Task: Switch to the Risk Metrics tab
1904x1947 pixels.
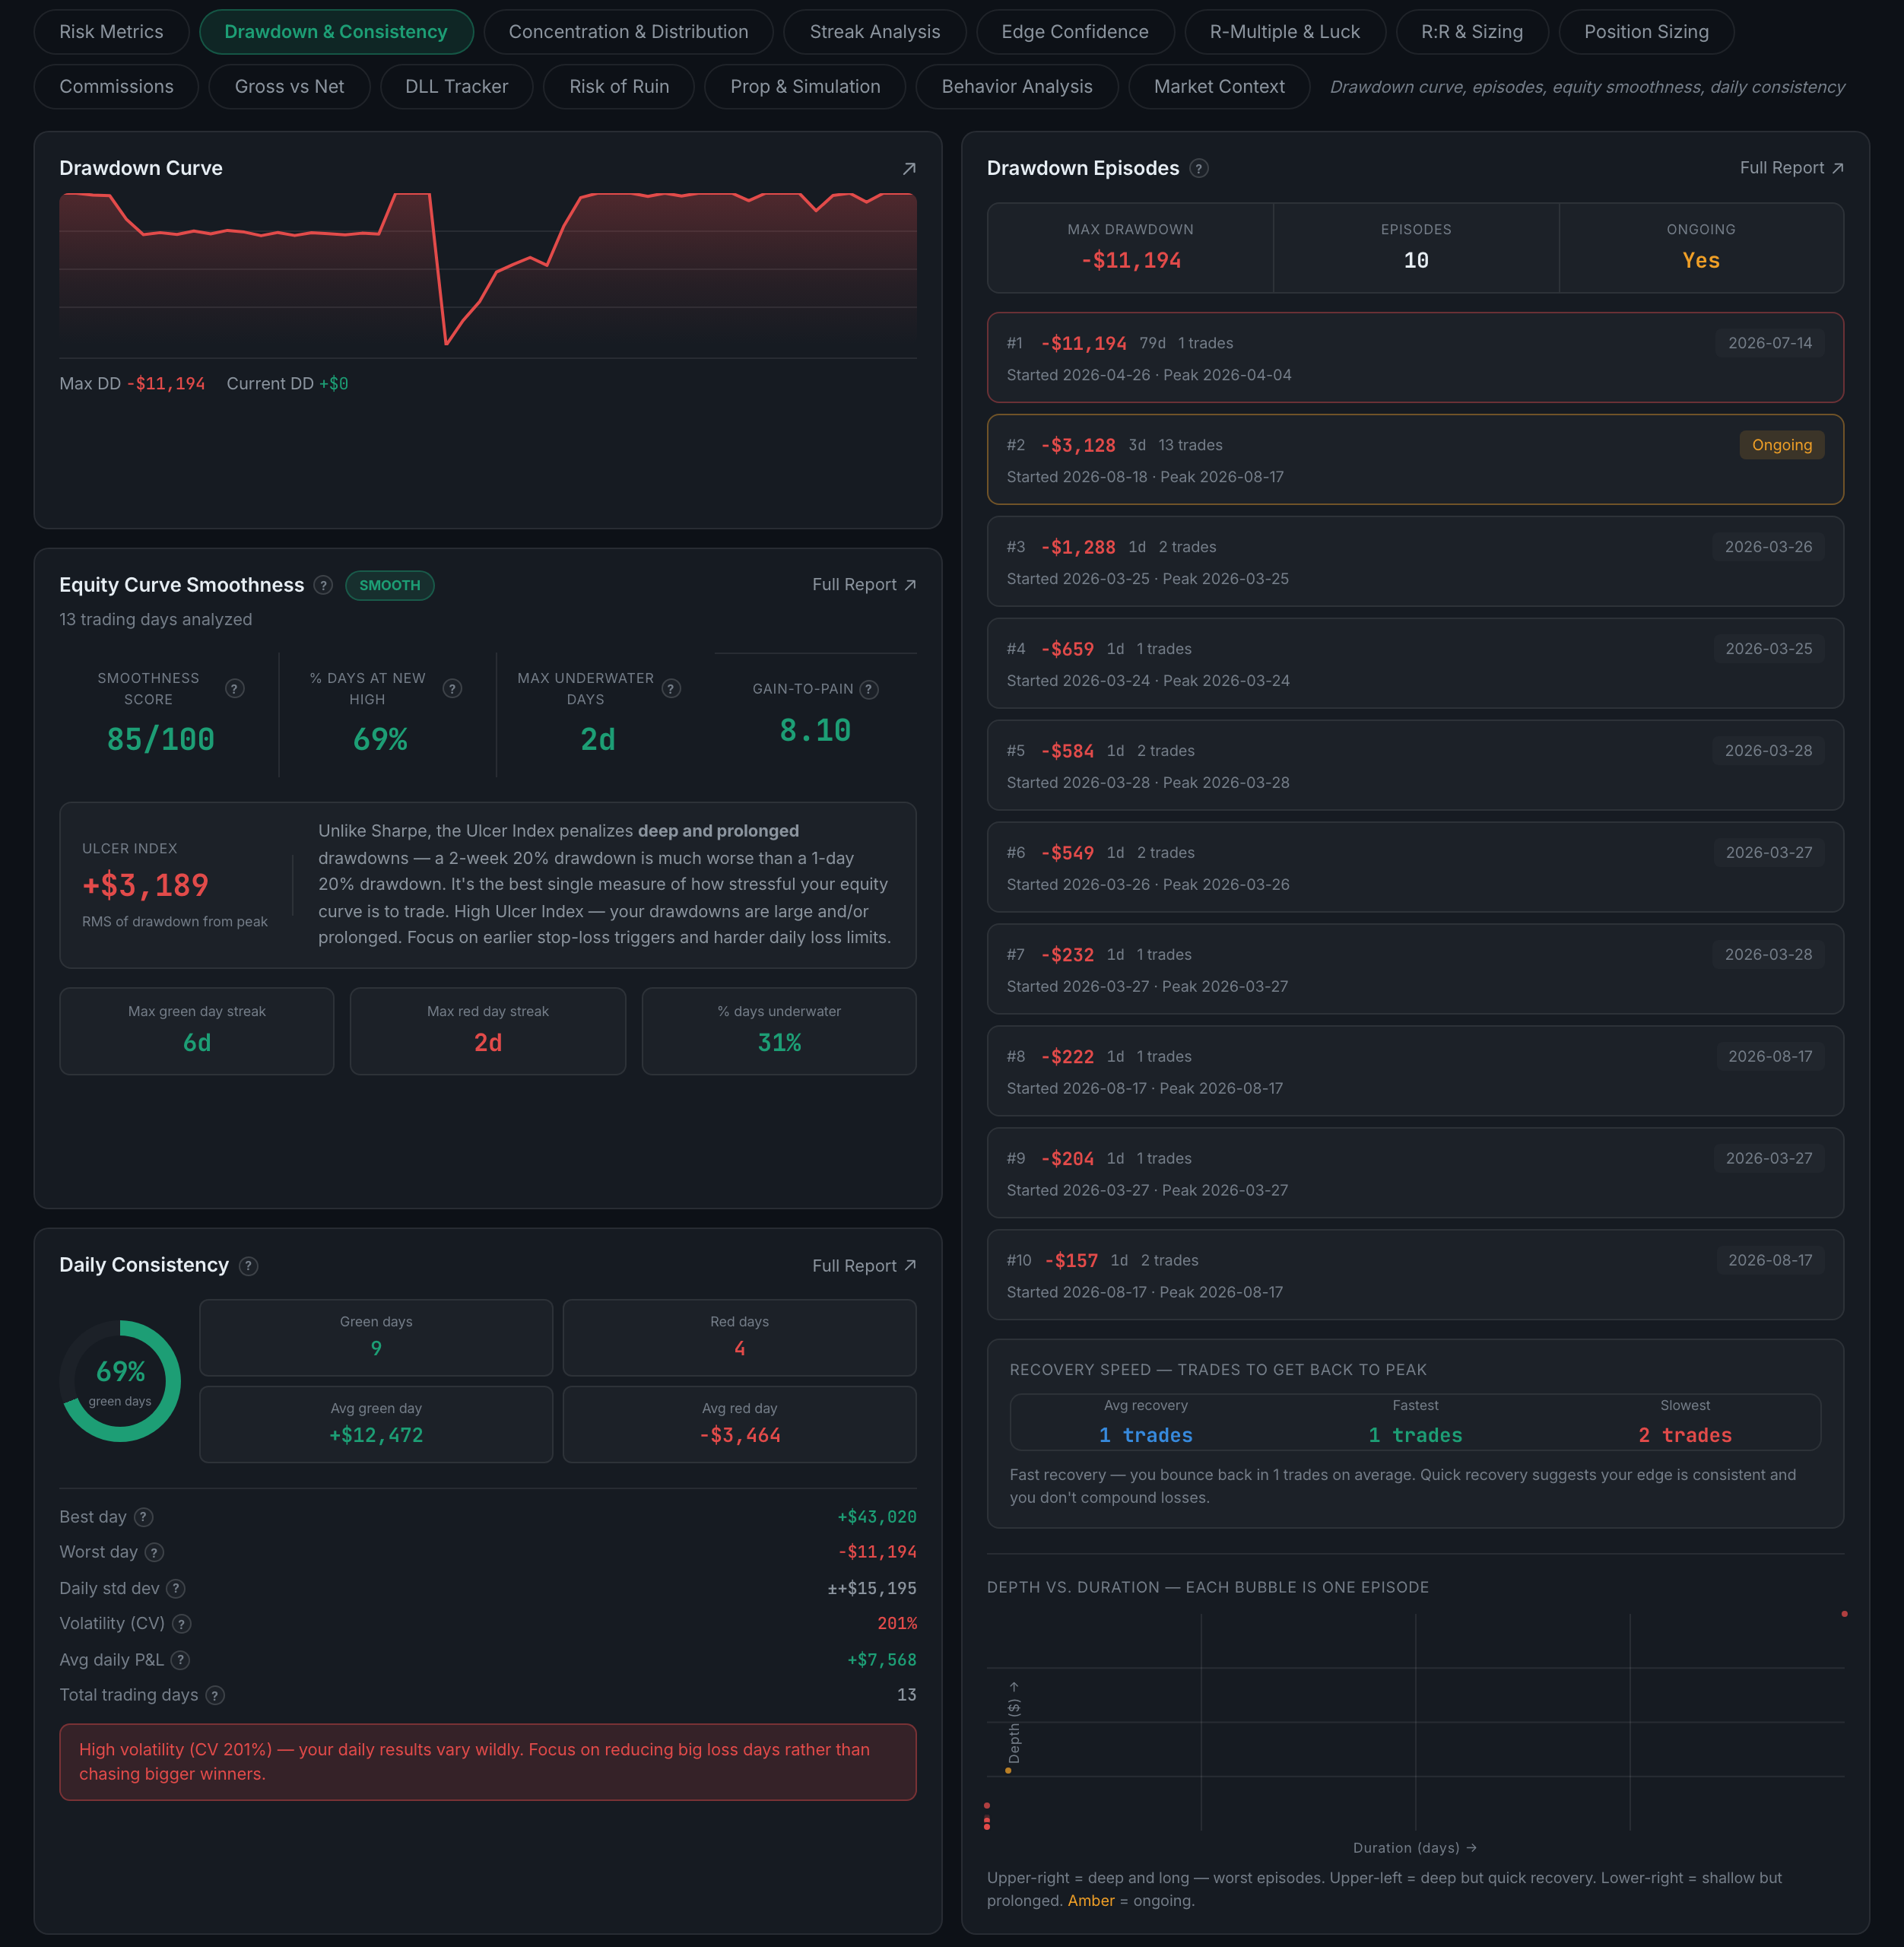Action: (111, 31)
